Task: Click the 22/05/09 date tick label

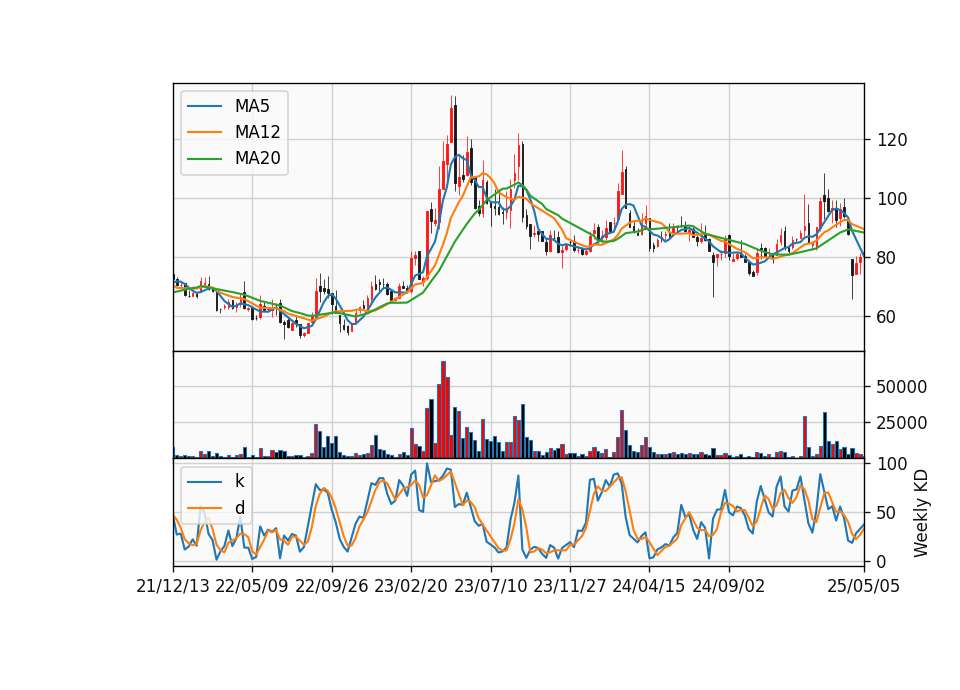Action: coord(252,586)
